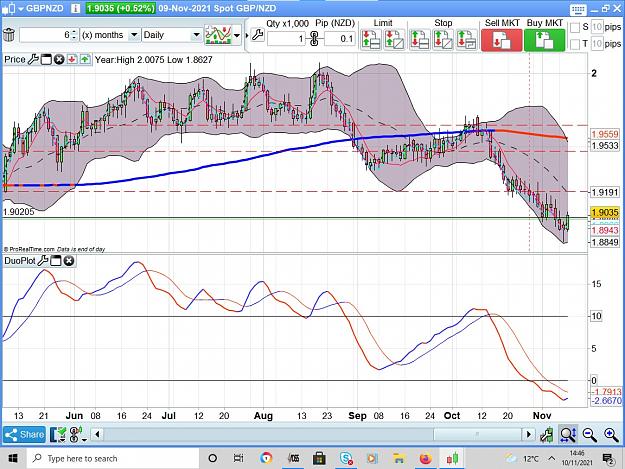Image resolution: width=625 pixels, height=469 pixels.
Task: Click the auto-fit vertical zoom icon
Action: pyautogui.click(x=567, y=434)
